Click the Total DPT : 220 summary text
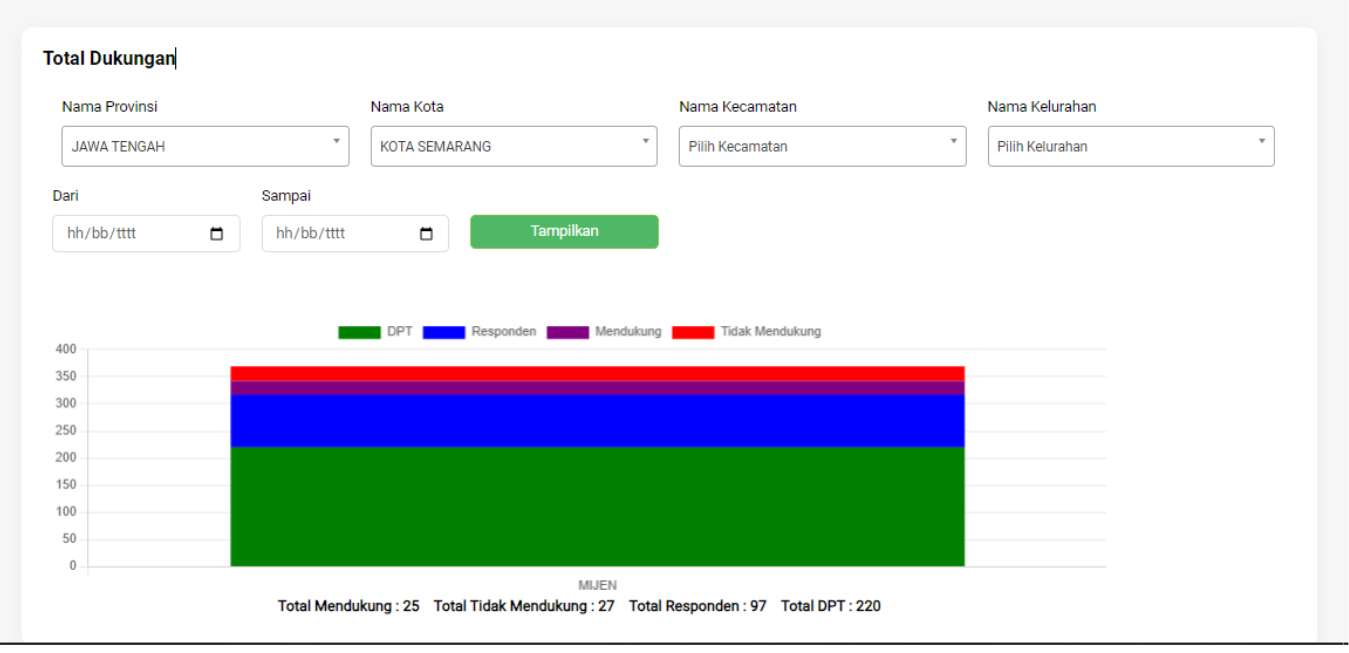This screenshot has width=1349, height=653. coord(830,606)
